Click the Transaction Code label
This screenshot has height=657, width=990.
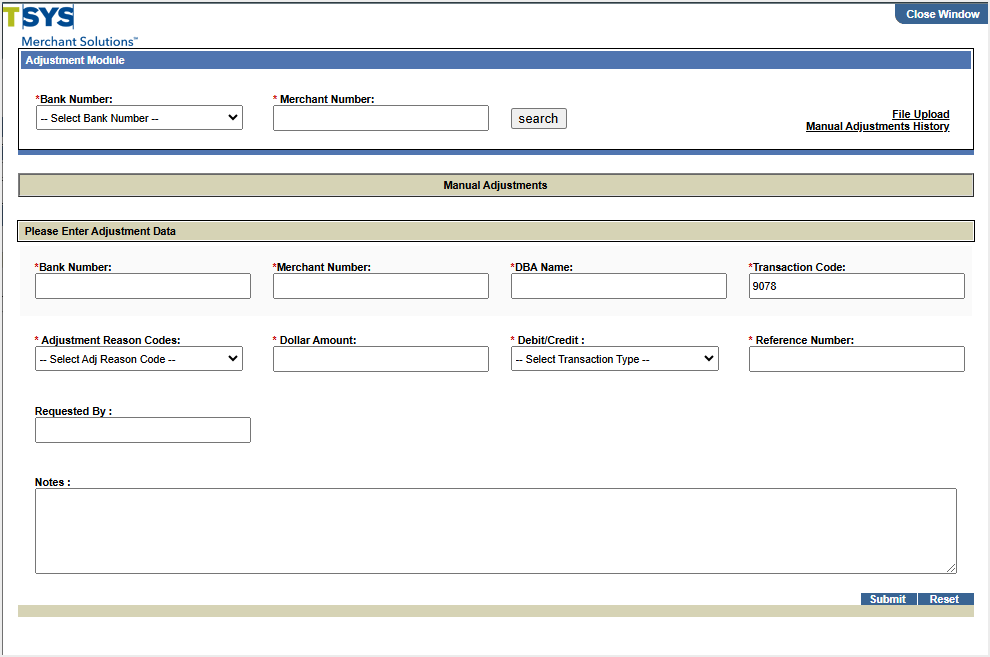[797, 267]
